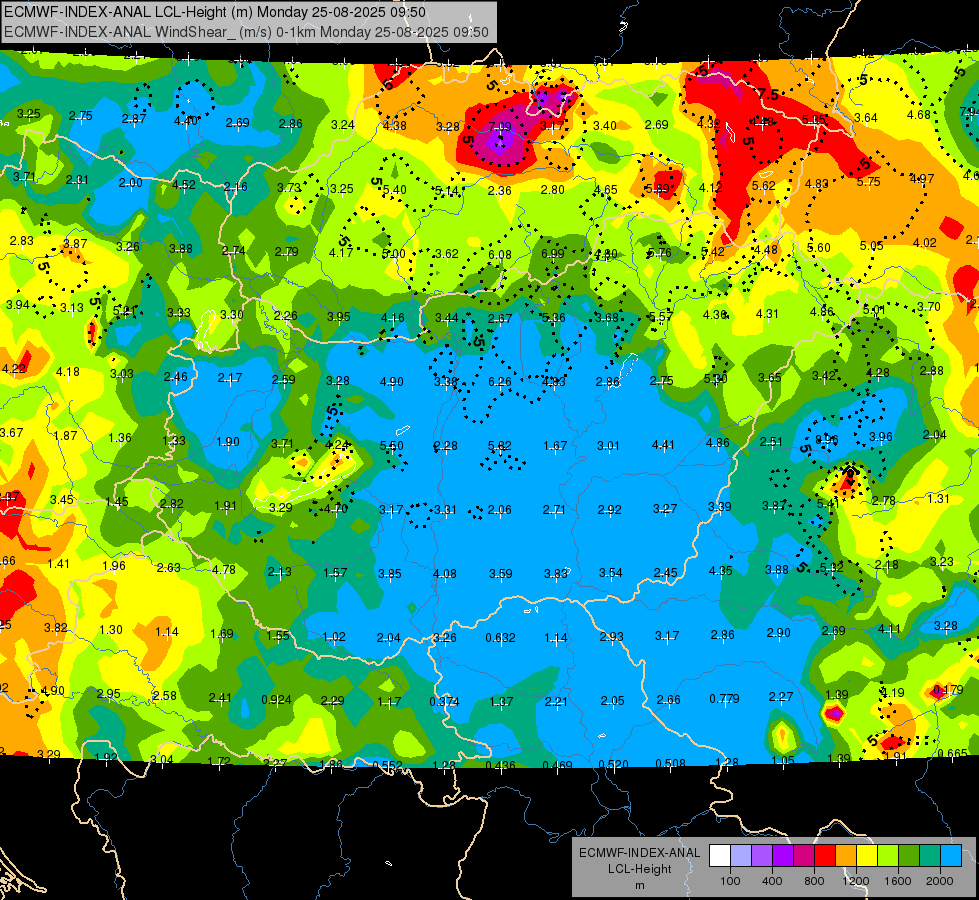
Task: Click the legend tick label 800
Action: coord(814,881)
